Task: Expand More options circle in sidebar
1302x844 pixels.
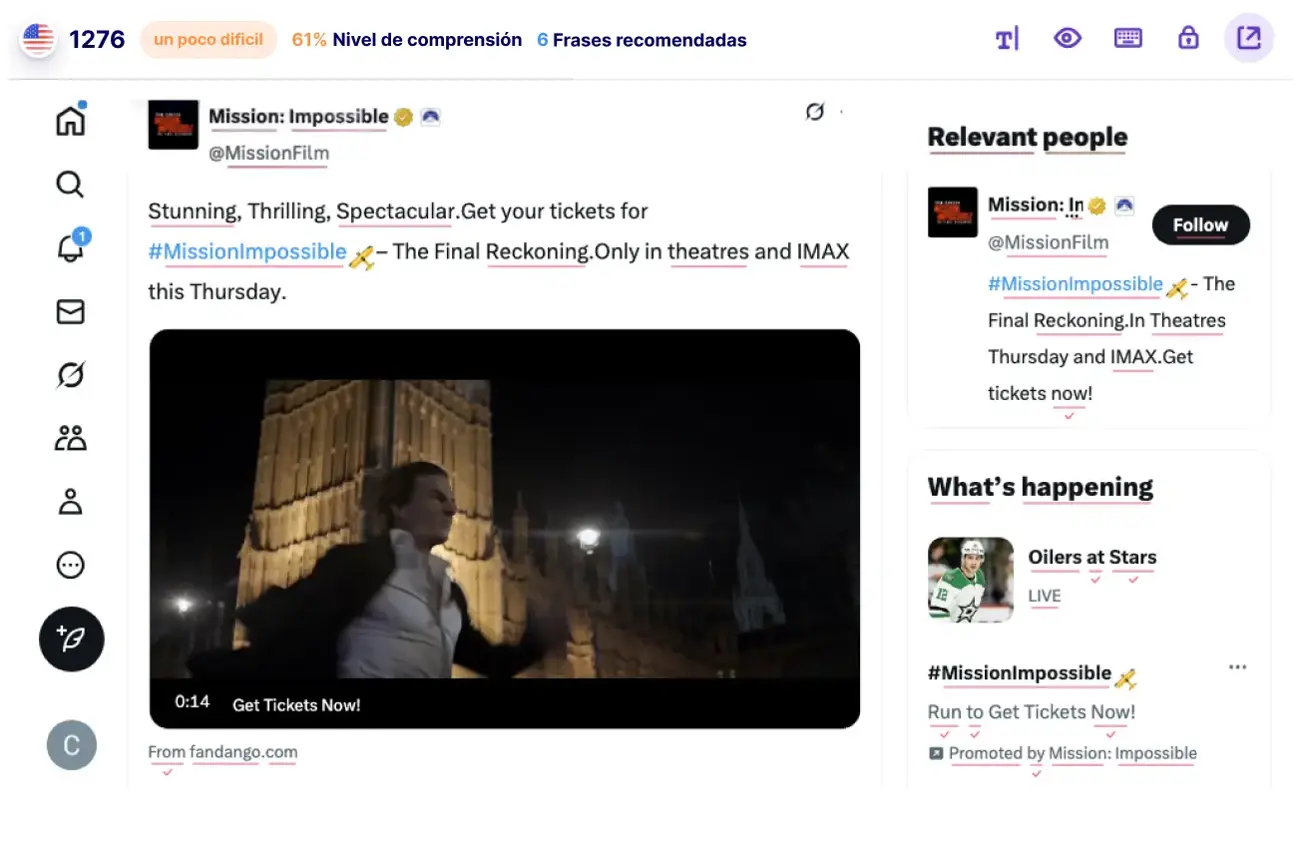Action: 70,565
